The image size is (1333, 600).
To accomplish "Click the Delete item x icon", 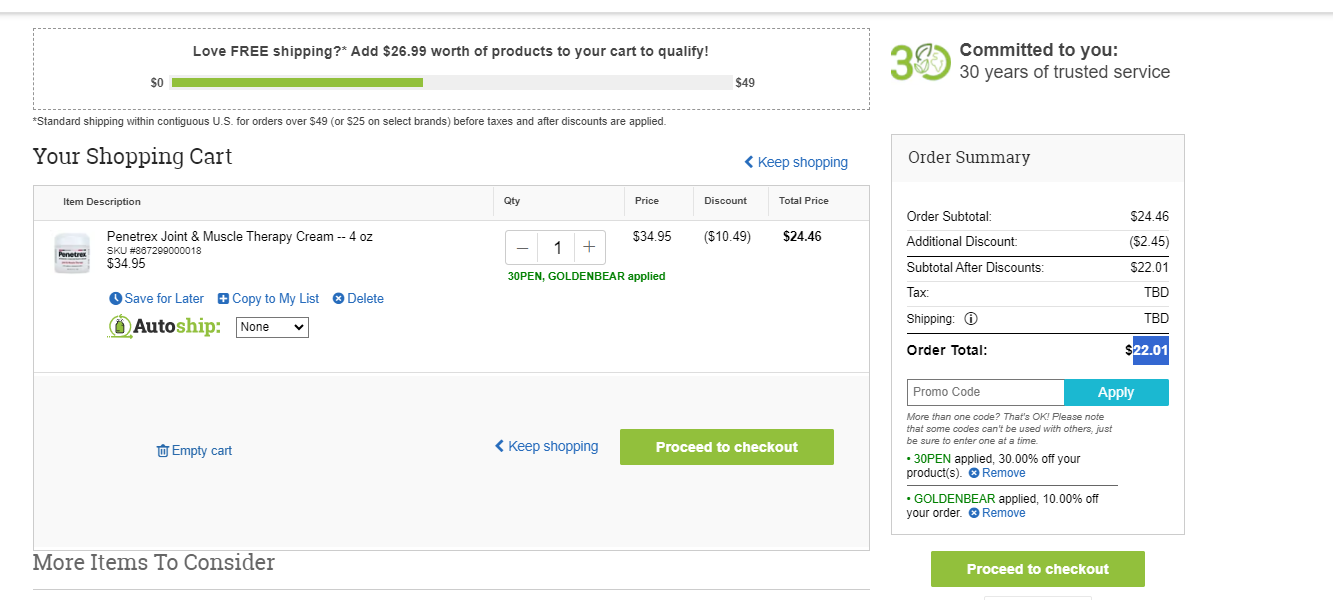I will point(338,299).
